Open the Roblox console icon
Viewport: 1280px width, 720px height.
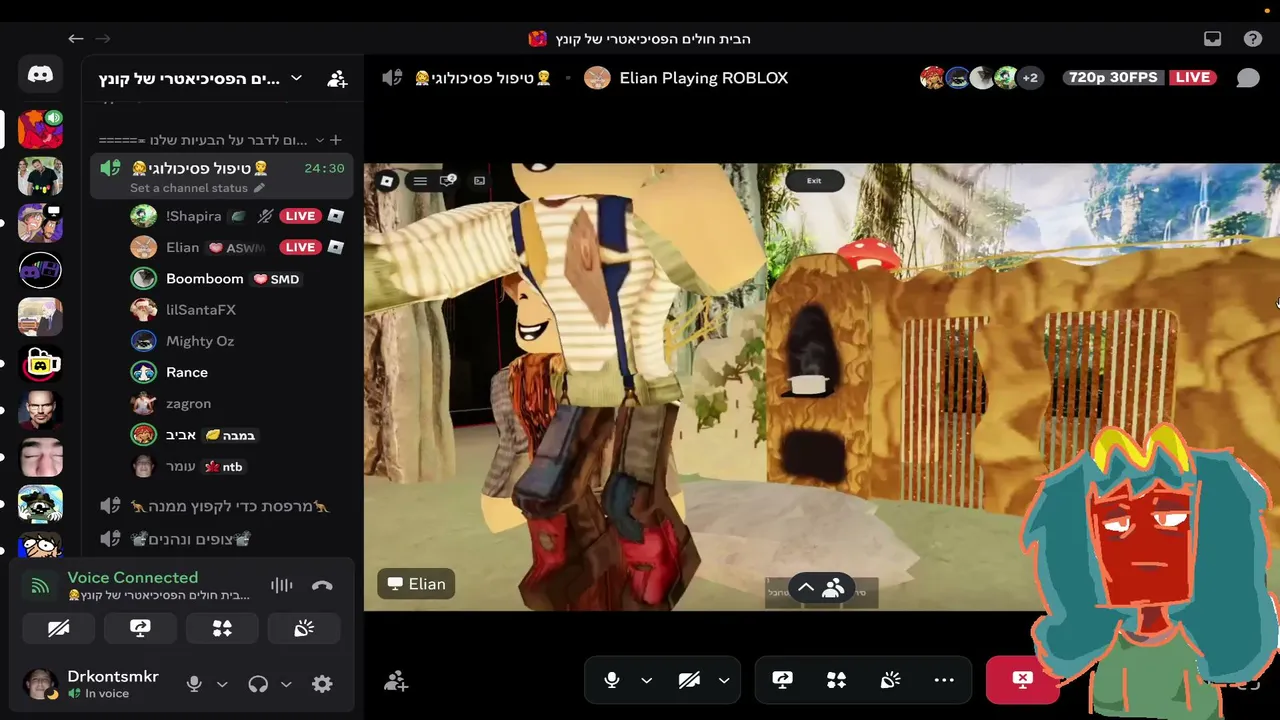[x=479, y=181]
